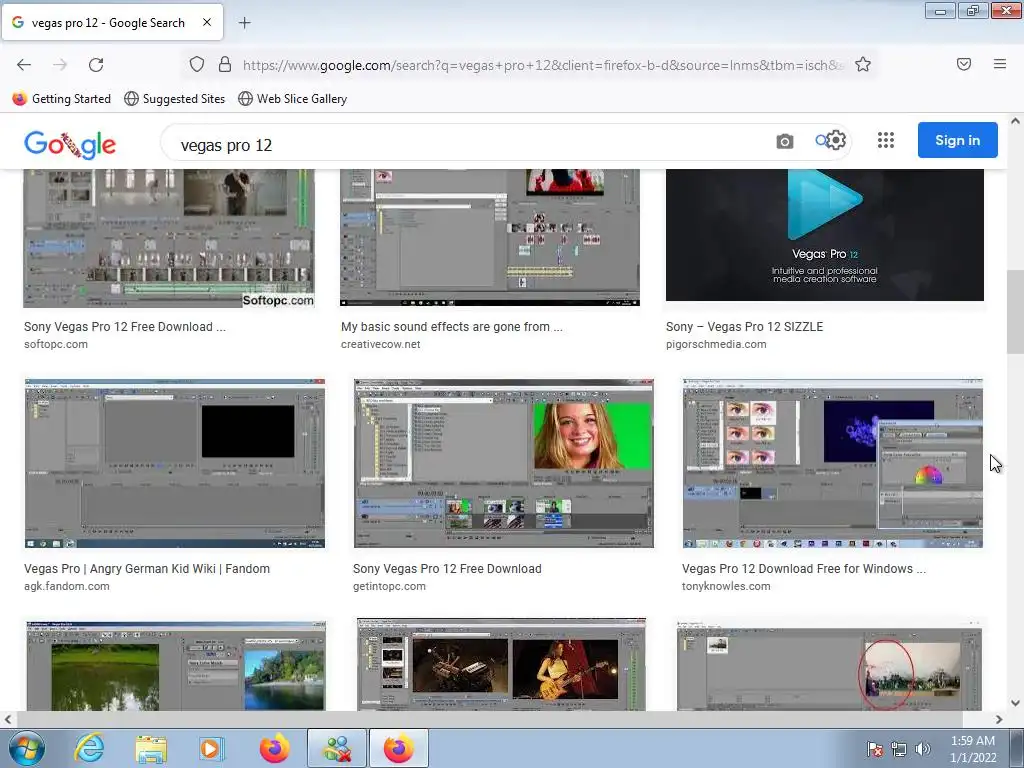The width and height of the screenshot is (1024, 768).
Task: Open Google settings gear icon
Action: 835,140
